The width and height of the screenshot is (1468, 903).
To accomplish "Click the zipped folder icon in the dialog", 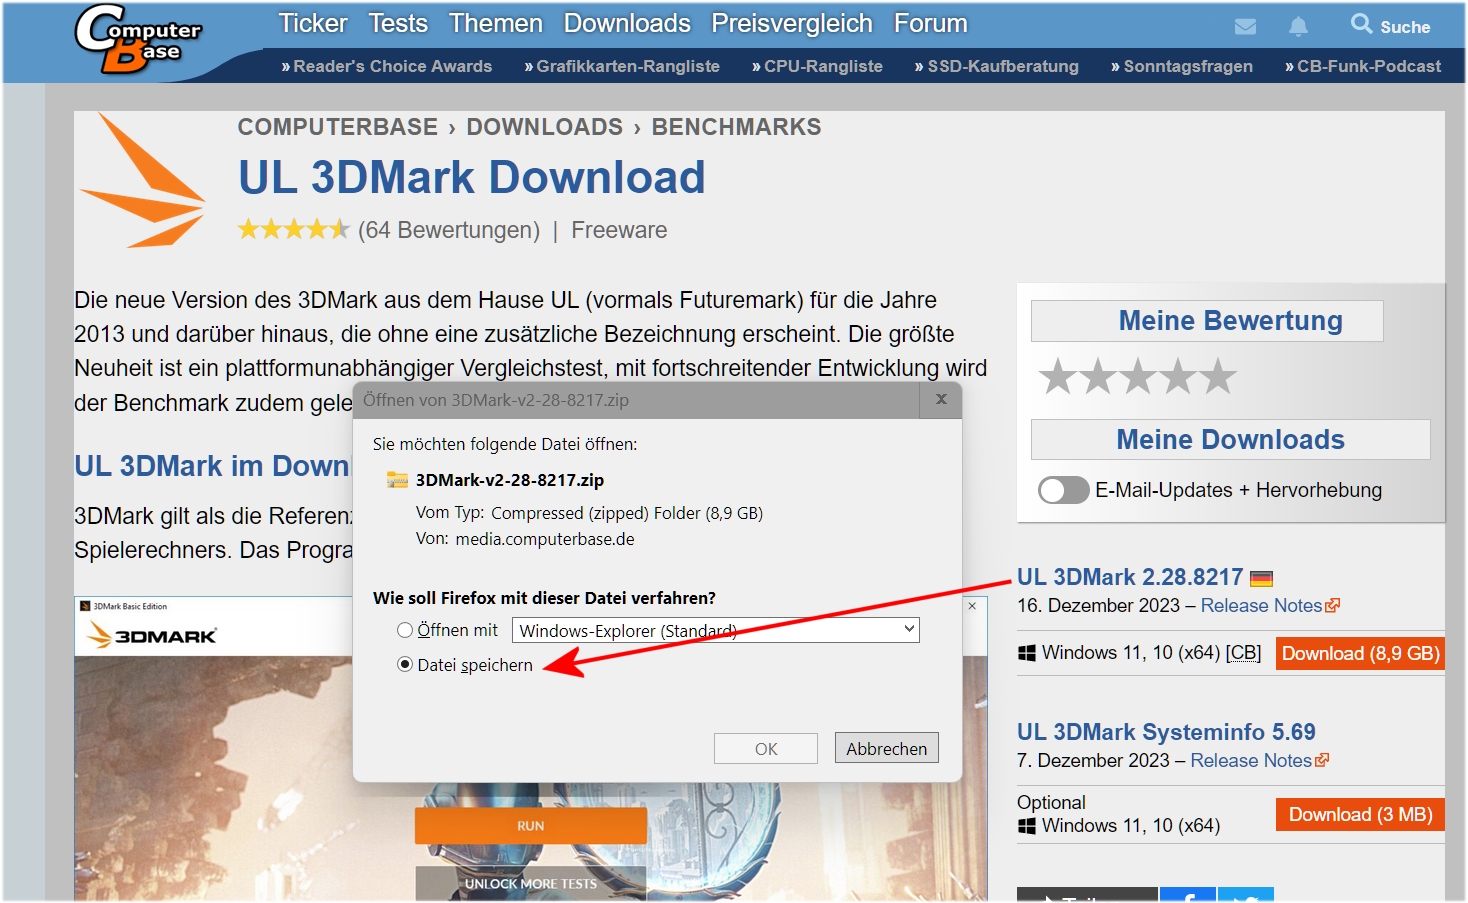I will (x=397, y=480).
